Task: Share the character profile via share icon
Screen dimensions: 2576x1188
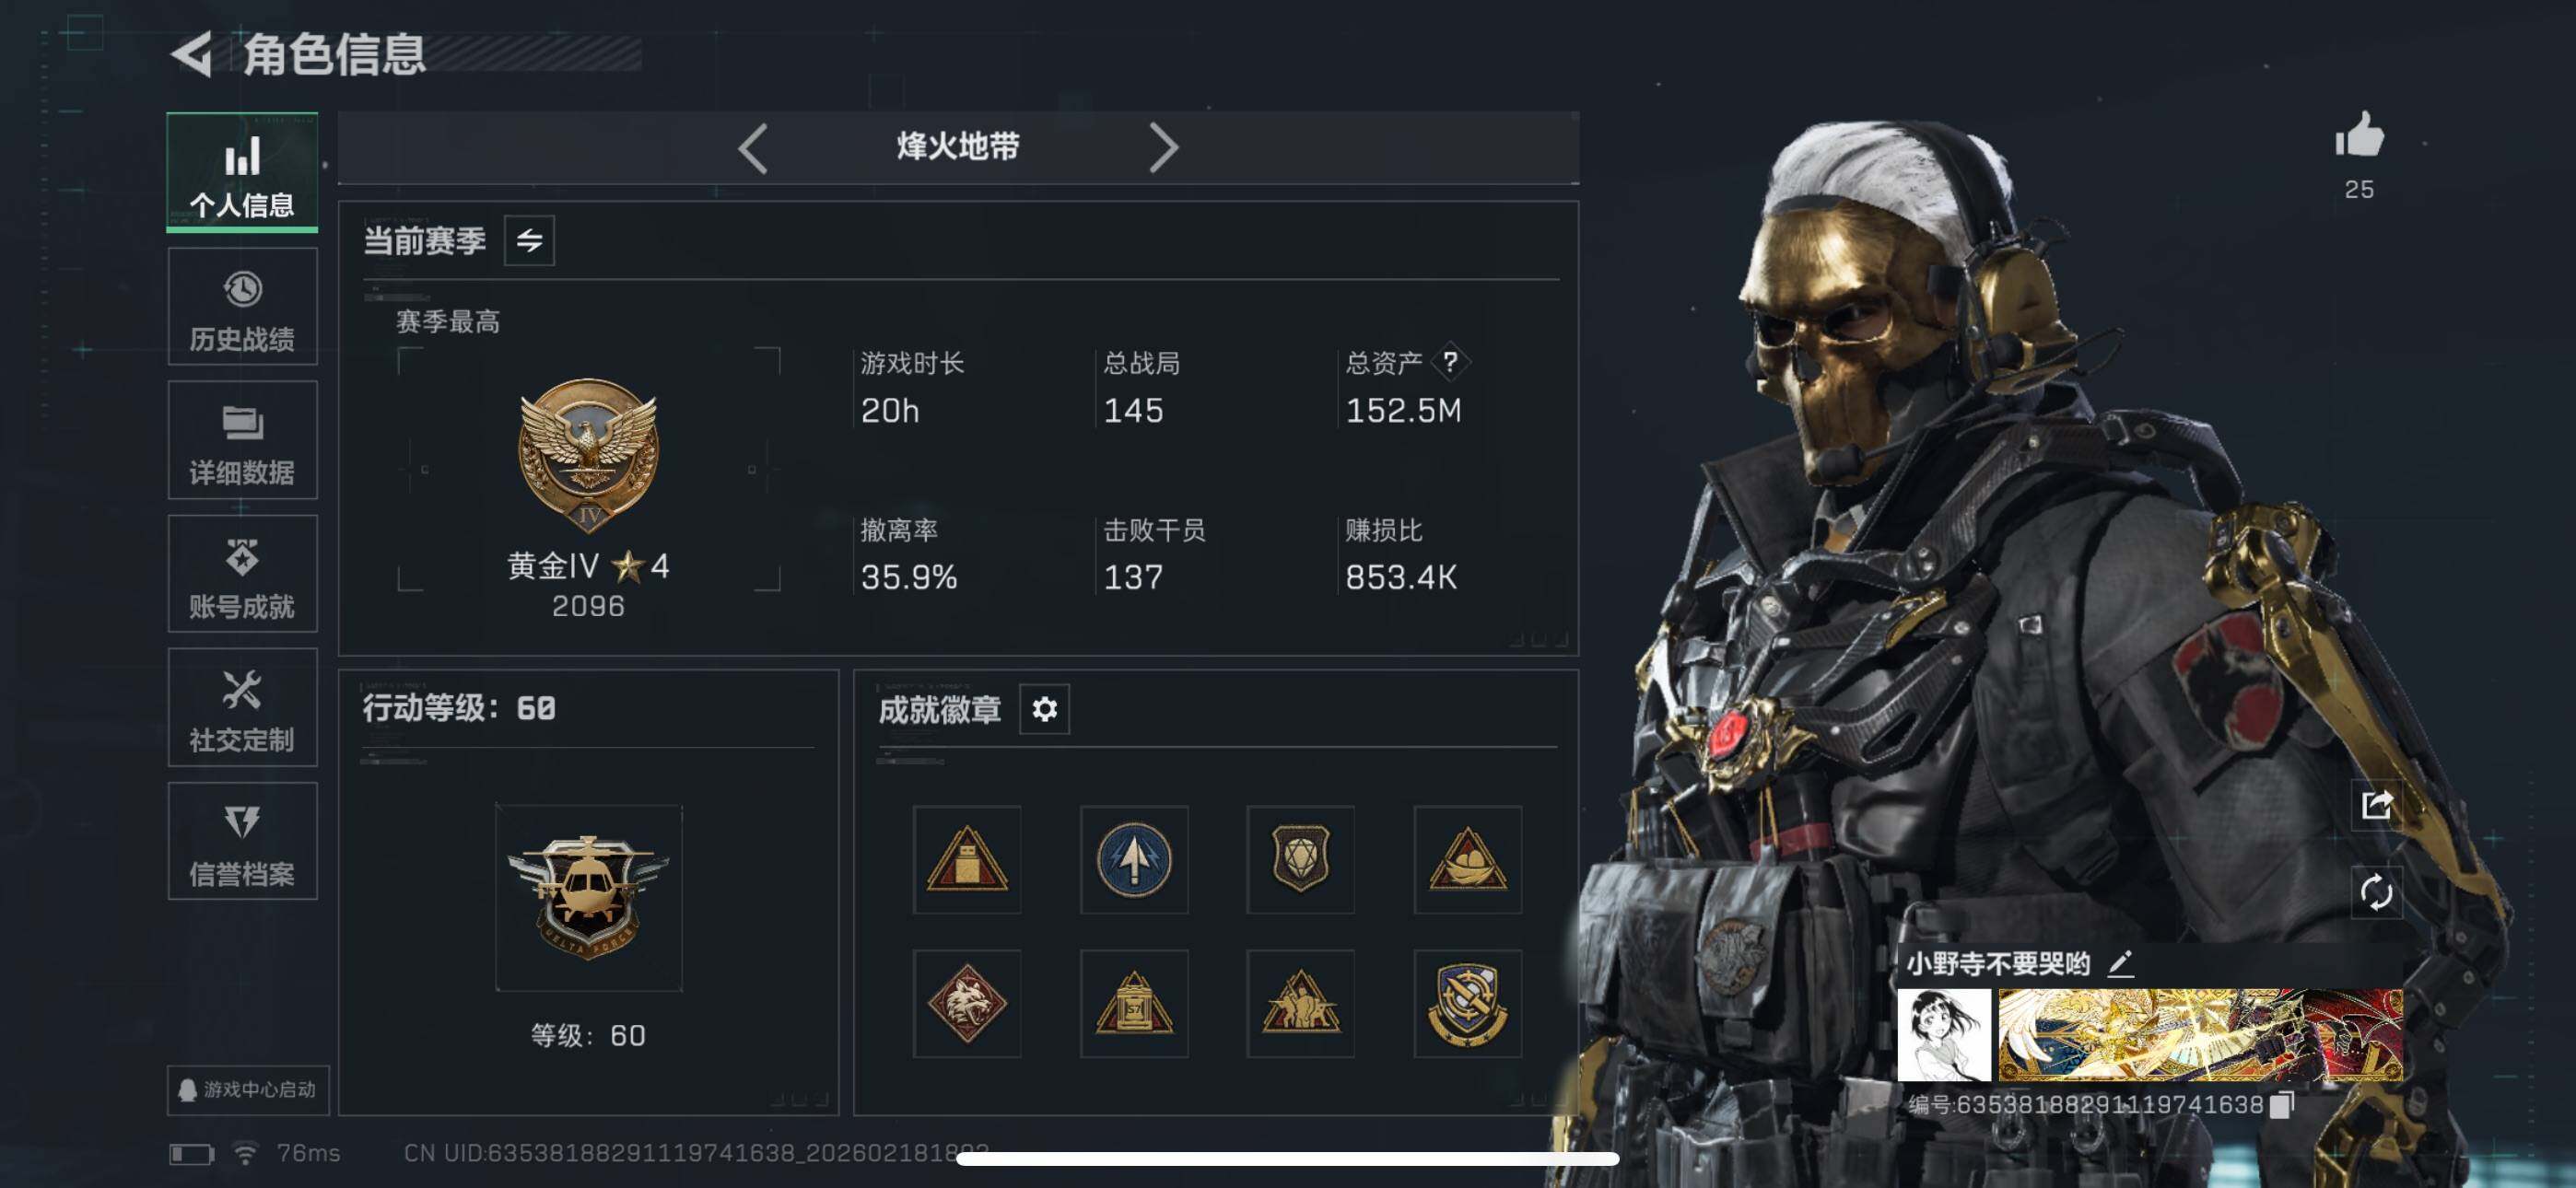Action: tap(2376, 804)
